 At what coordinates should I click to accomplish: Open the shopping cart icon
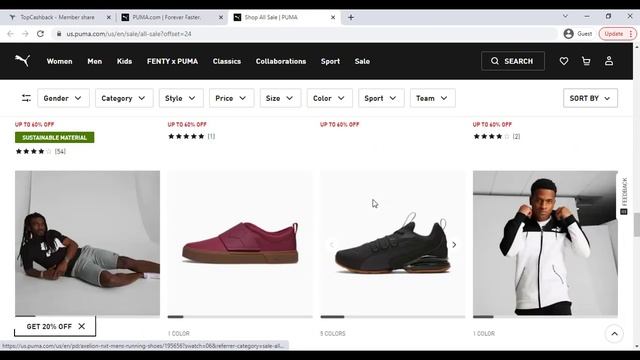[586, 61]
